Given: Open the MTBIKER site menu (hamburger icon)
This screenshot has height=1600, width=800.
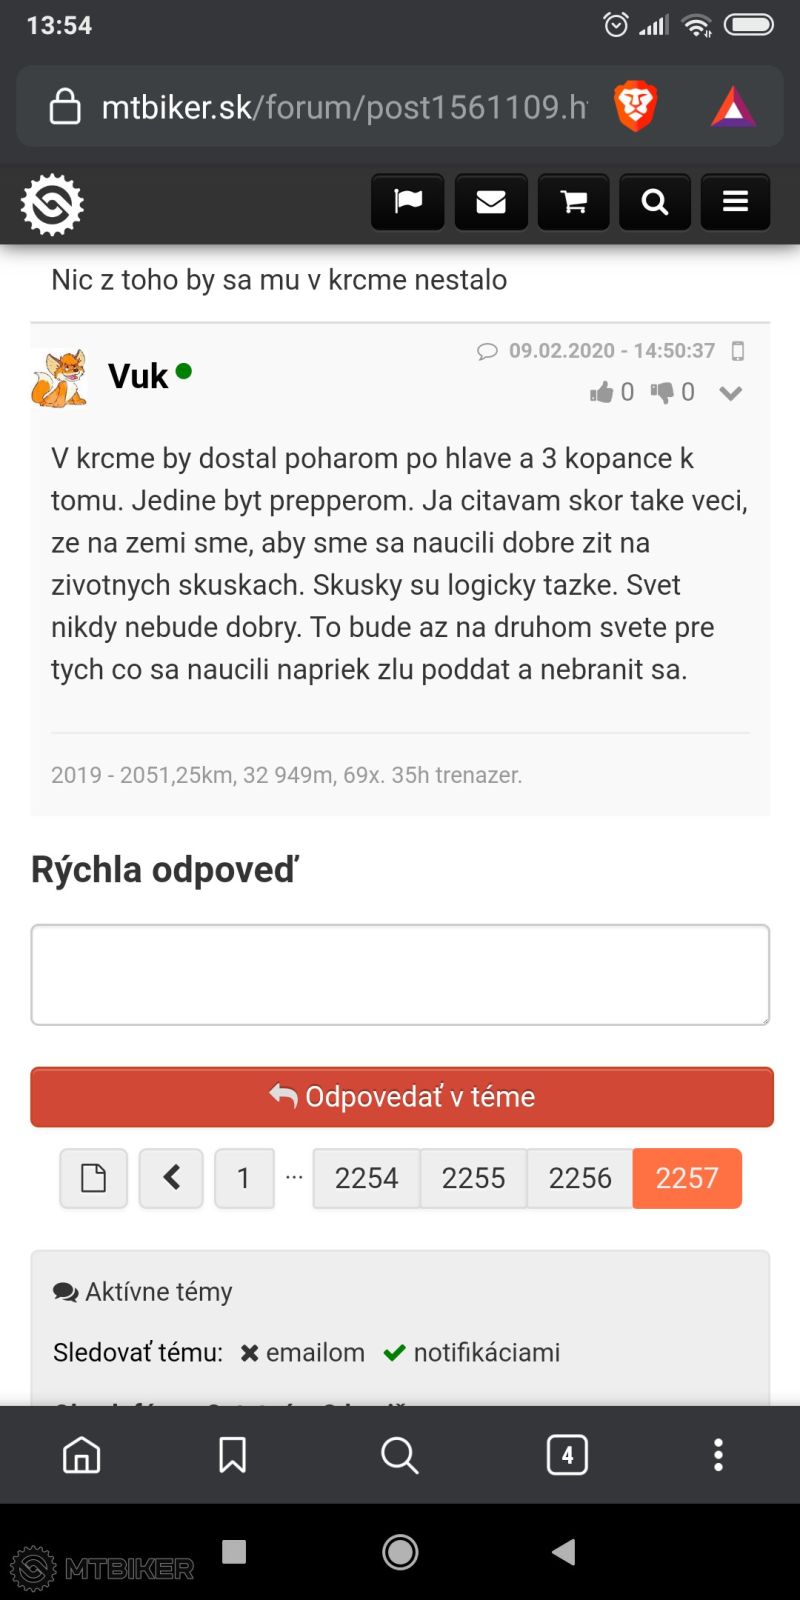Looking at the screenshot, I should pos(735,201).
